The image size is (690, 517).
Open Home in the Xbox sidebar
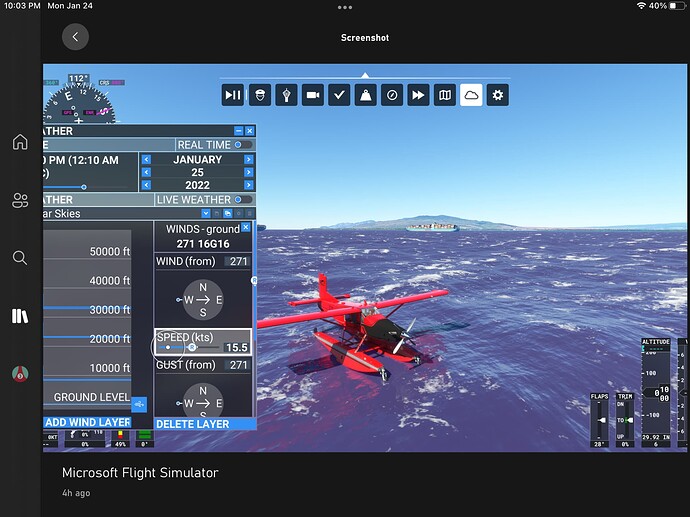20,142
